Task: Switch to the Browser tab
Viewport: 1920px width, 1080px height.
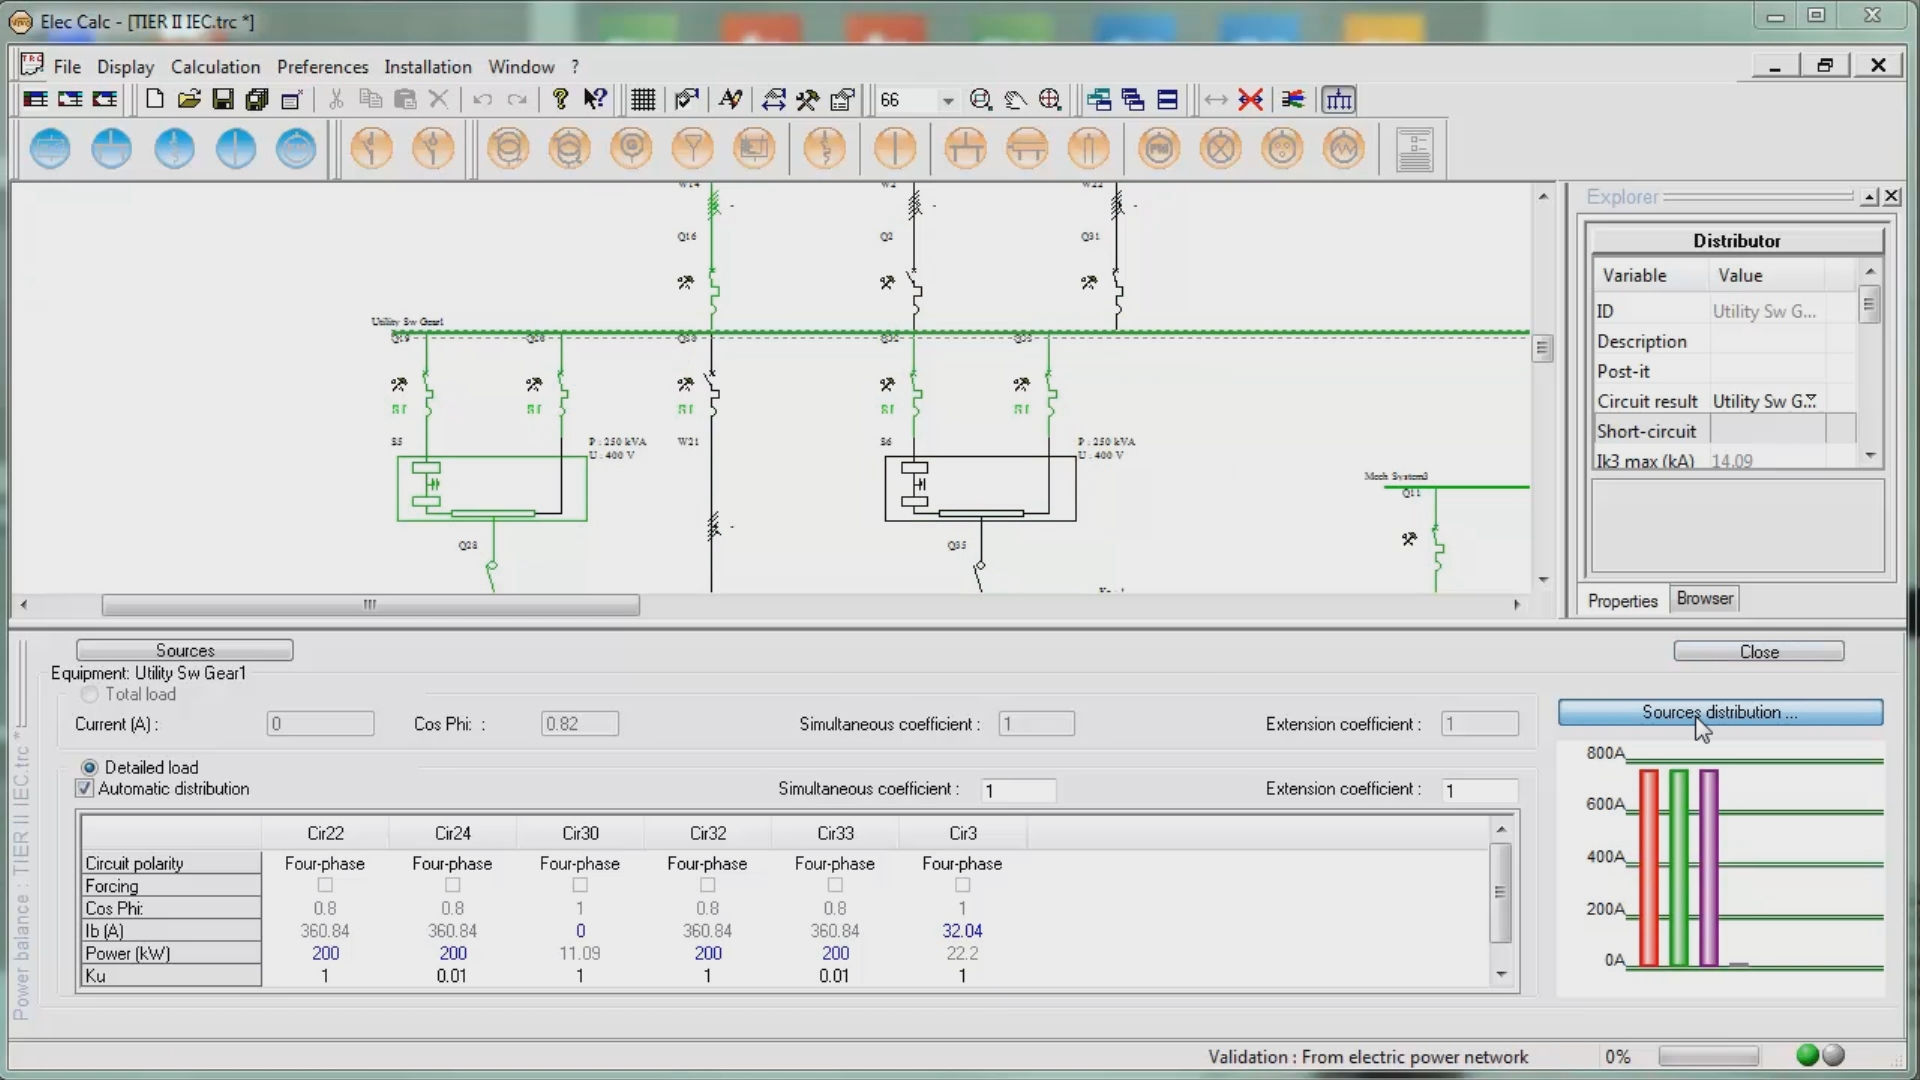Action: (x=1704, y=598)
